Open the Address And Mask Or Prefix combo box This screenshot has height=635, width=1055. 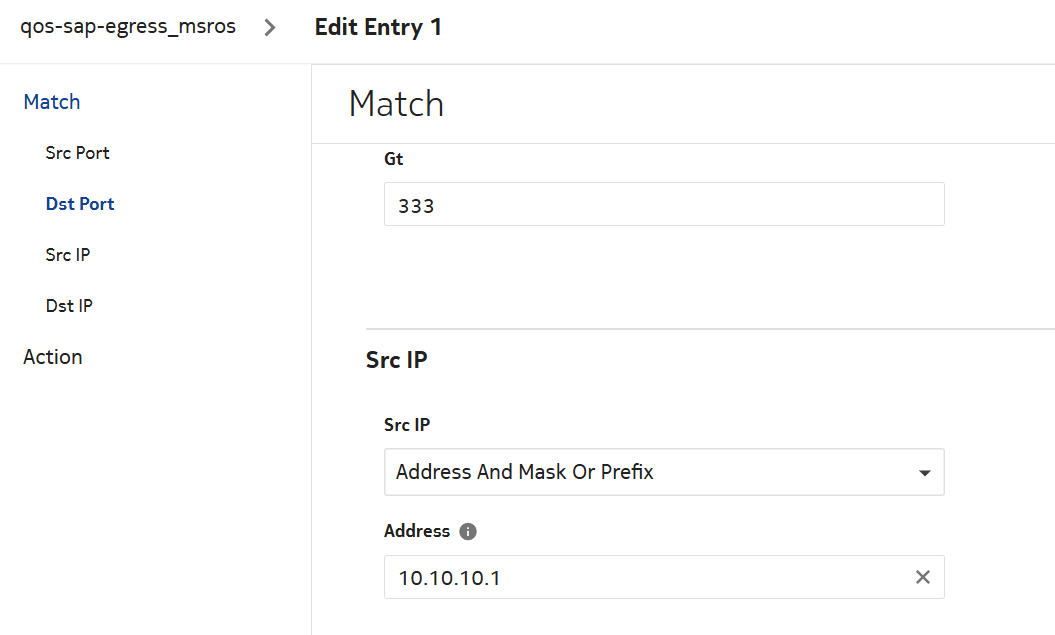coord(650,472)
